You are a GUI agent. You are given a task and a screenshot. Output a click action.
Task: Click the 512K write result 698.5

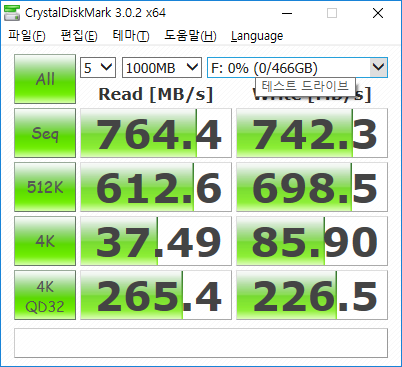click(312, 187)
